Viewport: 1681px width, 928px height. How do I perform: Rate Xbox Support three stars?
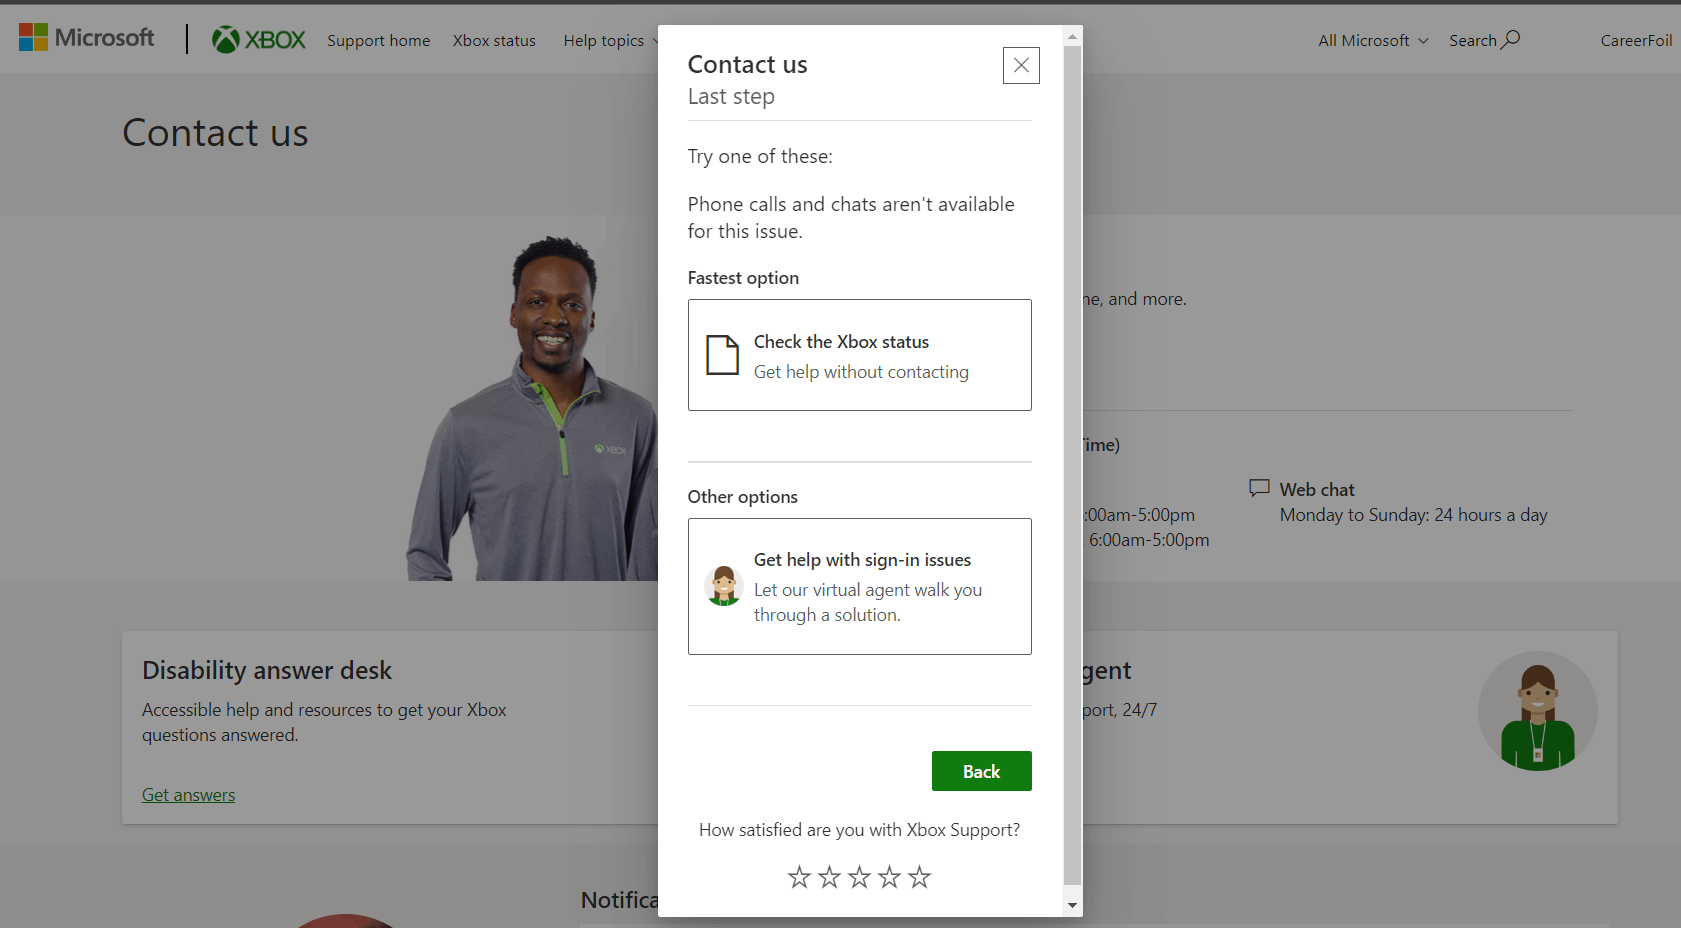click(859, 877)
